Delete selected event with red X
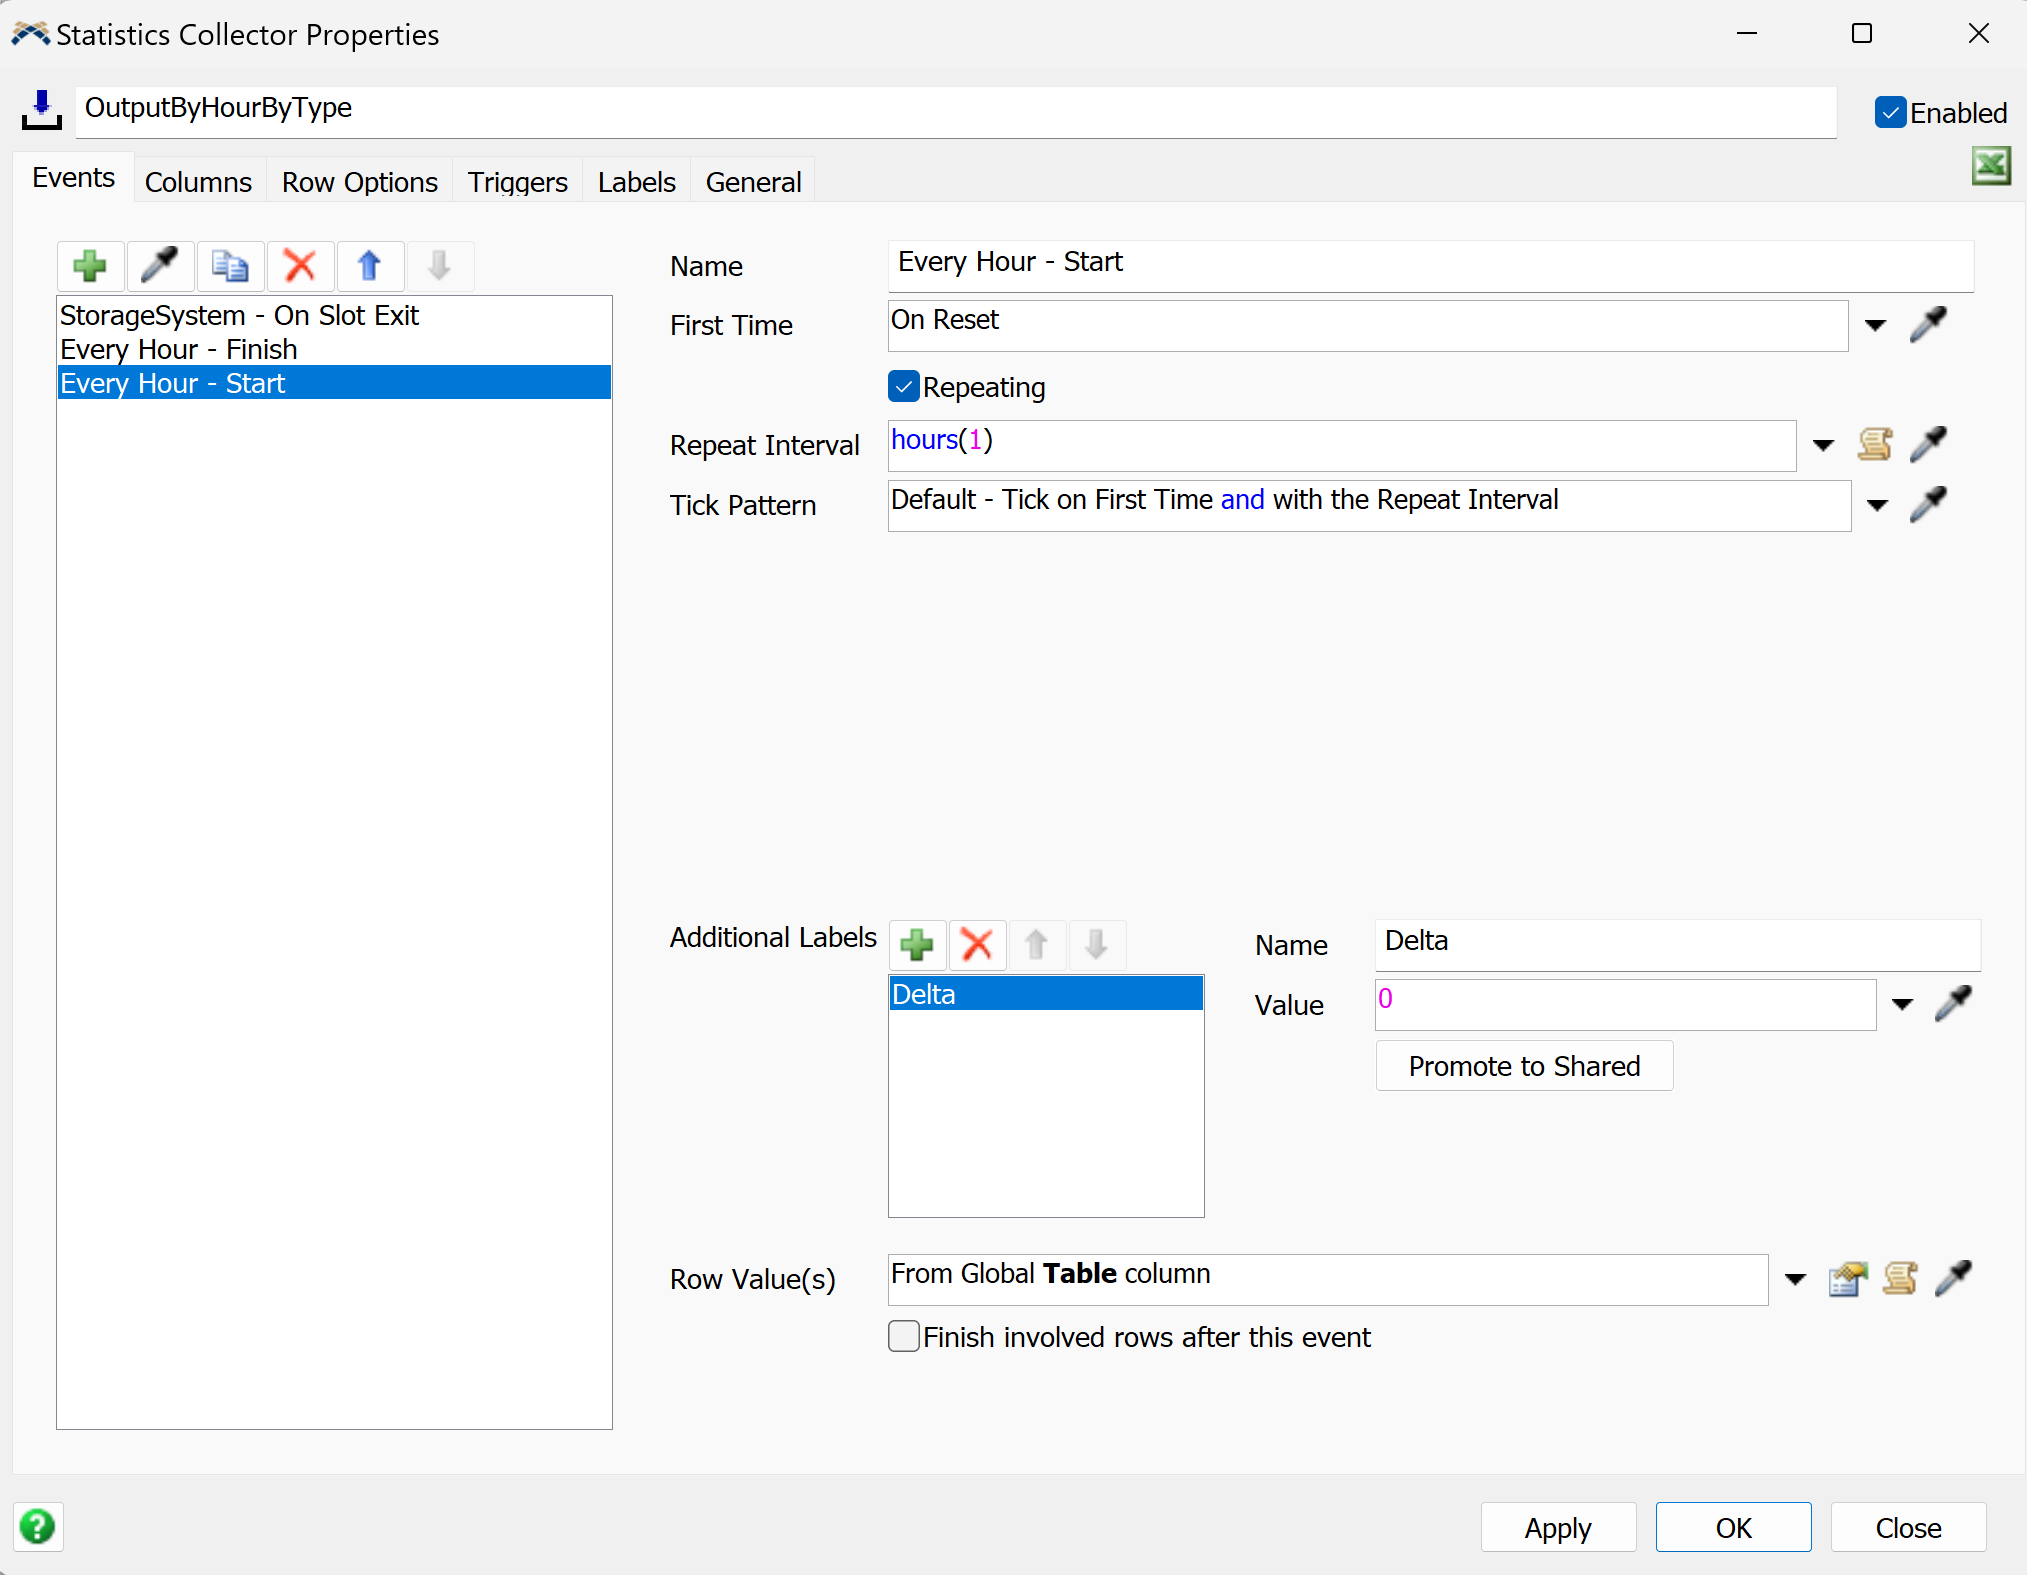The height and width of the screenshot is (1575, 2027). [x=300, y=266]
